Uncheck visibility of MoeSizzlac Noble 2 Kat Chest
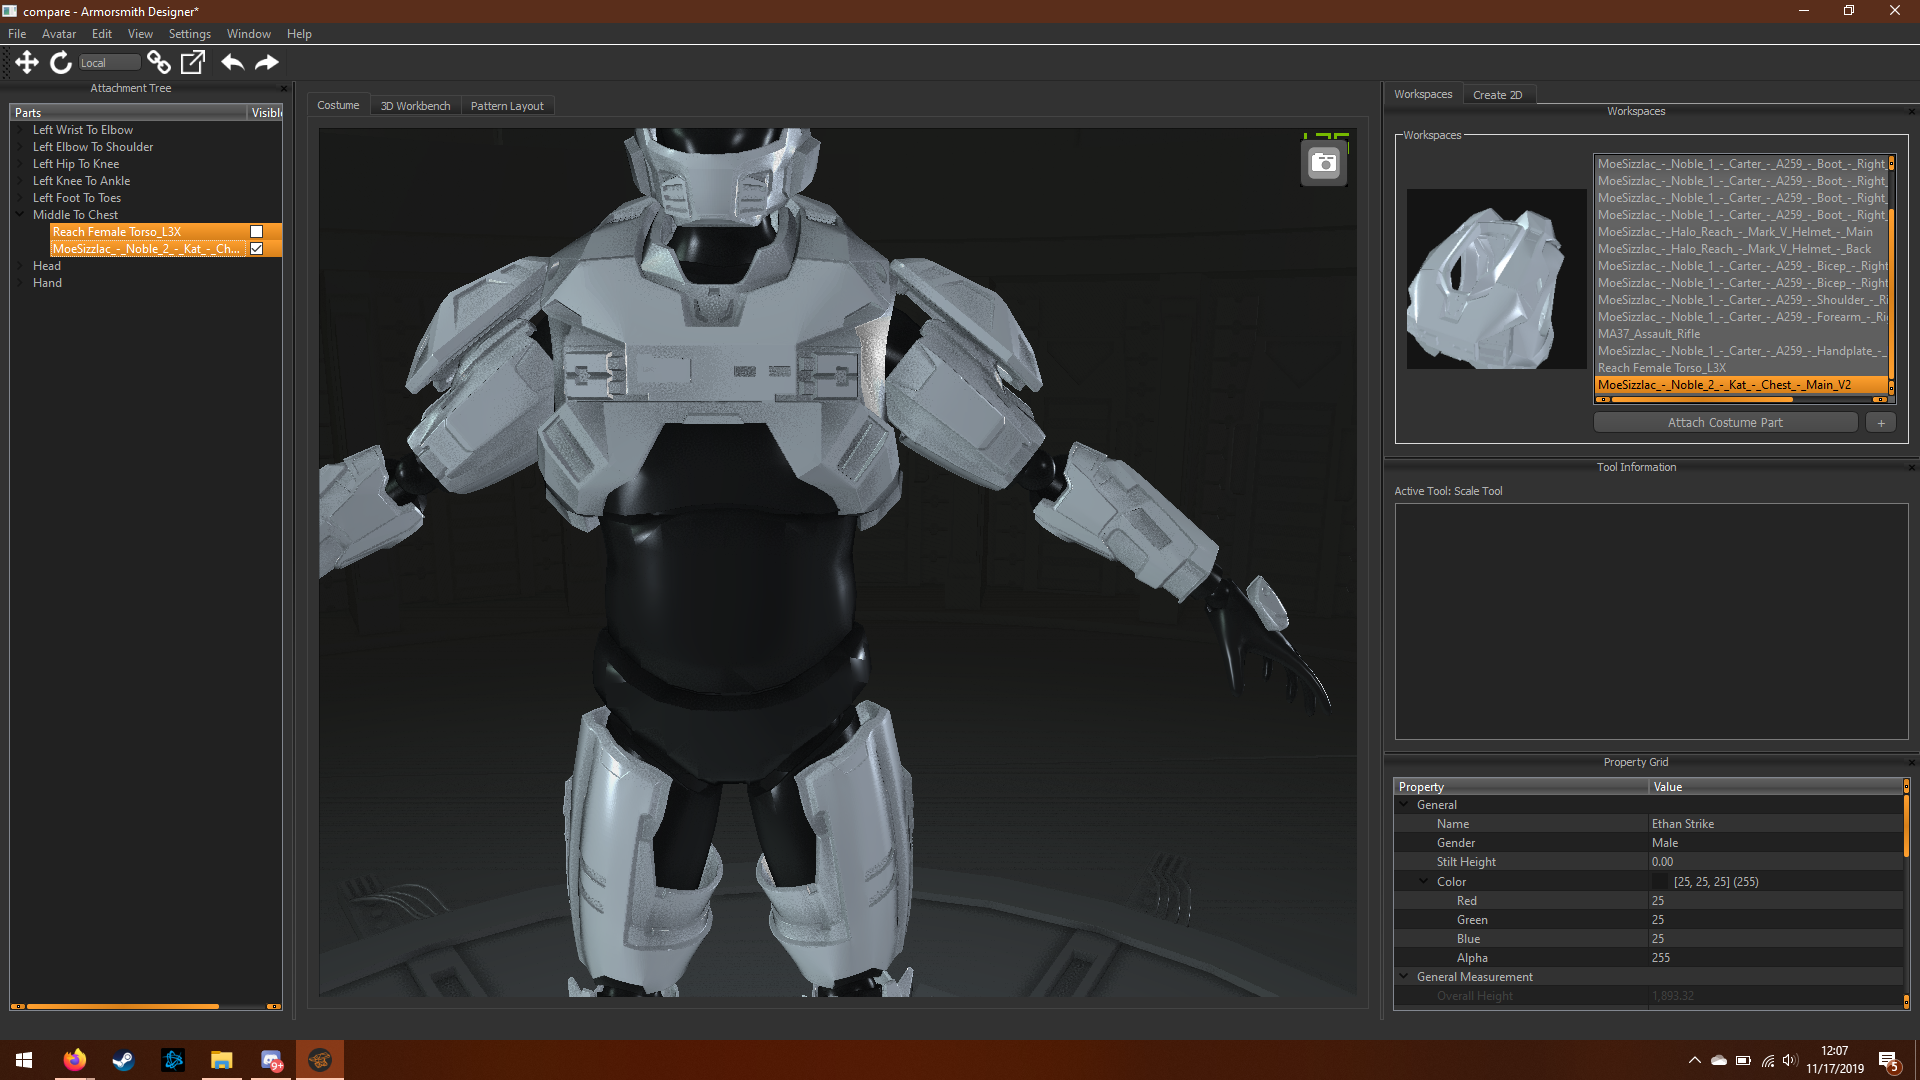Screen dimensions: 1920x1080 [x=256, y=249]
